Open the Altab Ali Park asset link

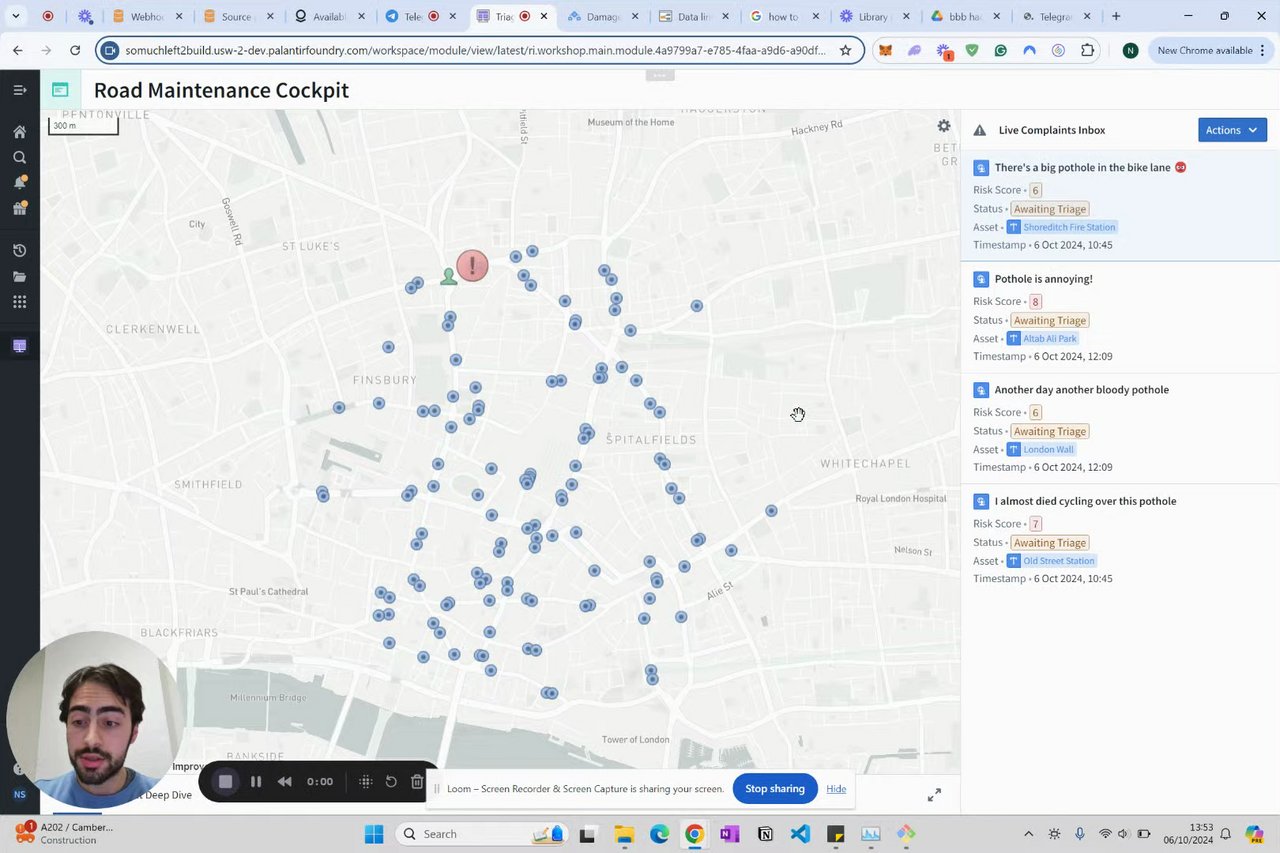pos(1042,338)
